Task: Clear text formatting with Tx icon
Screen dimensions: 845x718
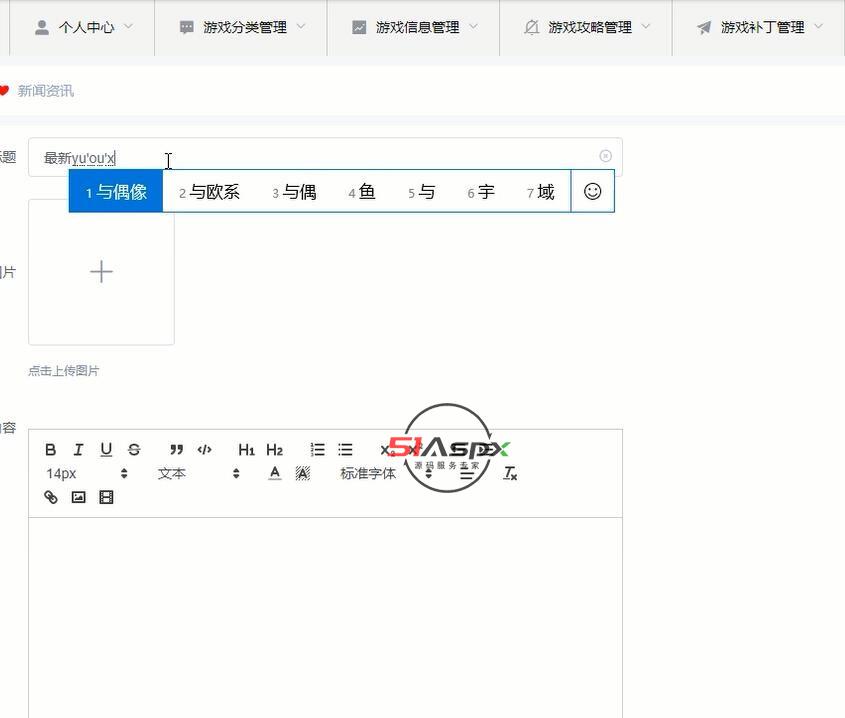Action: pos(510,473)
